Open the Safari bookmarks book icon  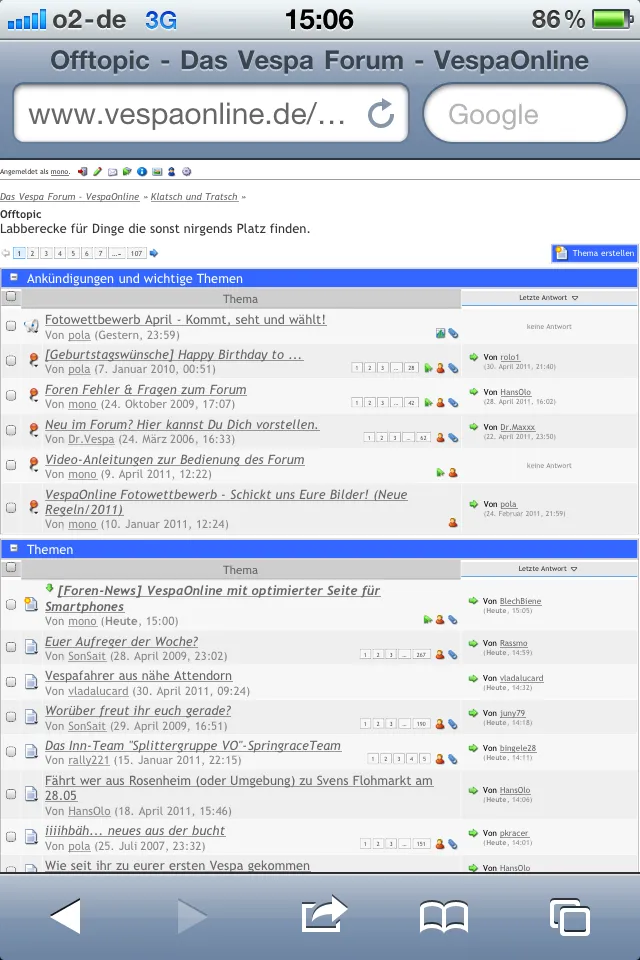(x=444, y=916)
